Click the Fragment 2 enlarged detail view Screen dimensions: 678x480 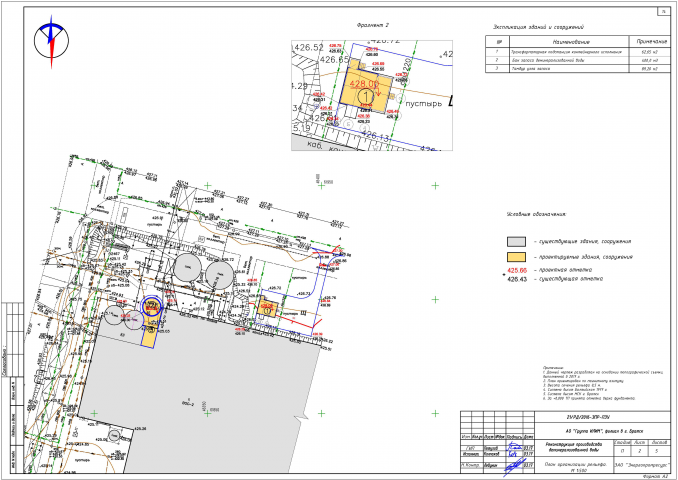pos(372,96)
